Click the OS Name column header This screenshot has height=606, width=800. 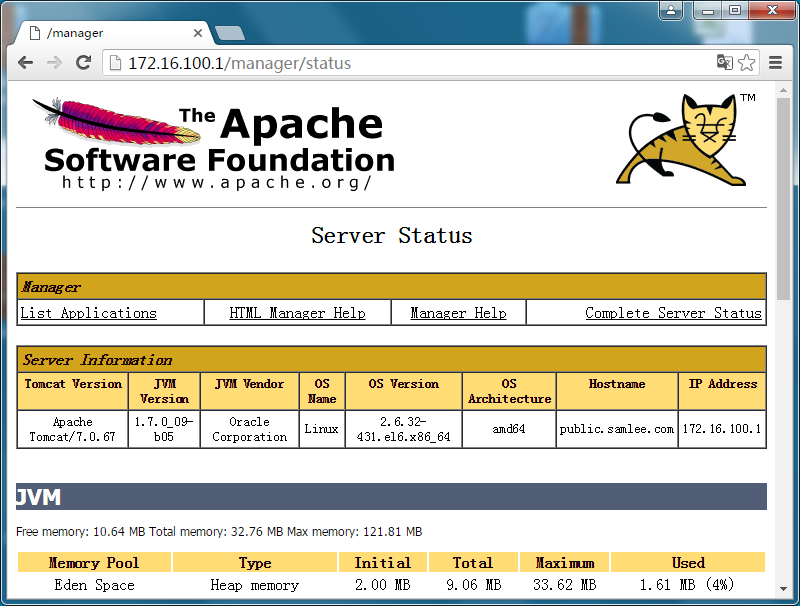[322, 391]
